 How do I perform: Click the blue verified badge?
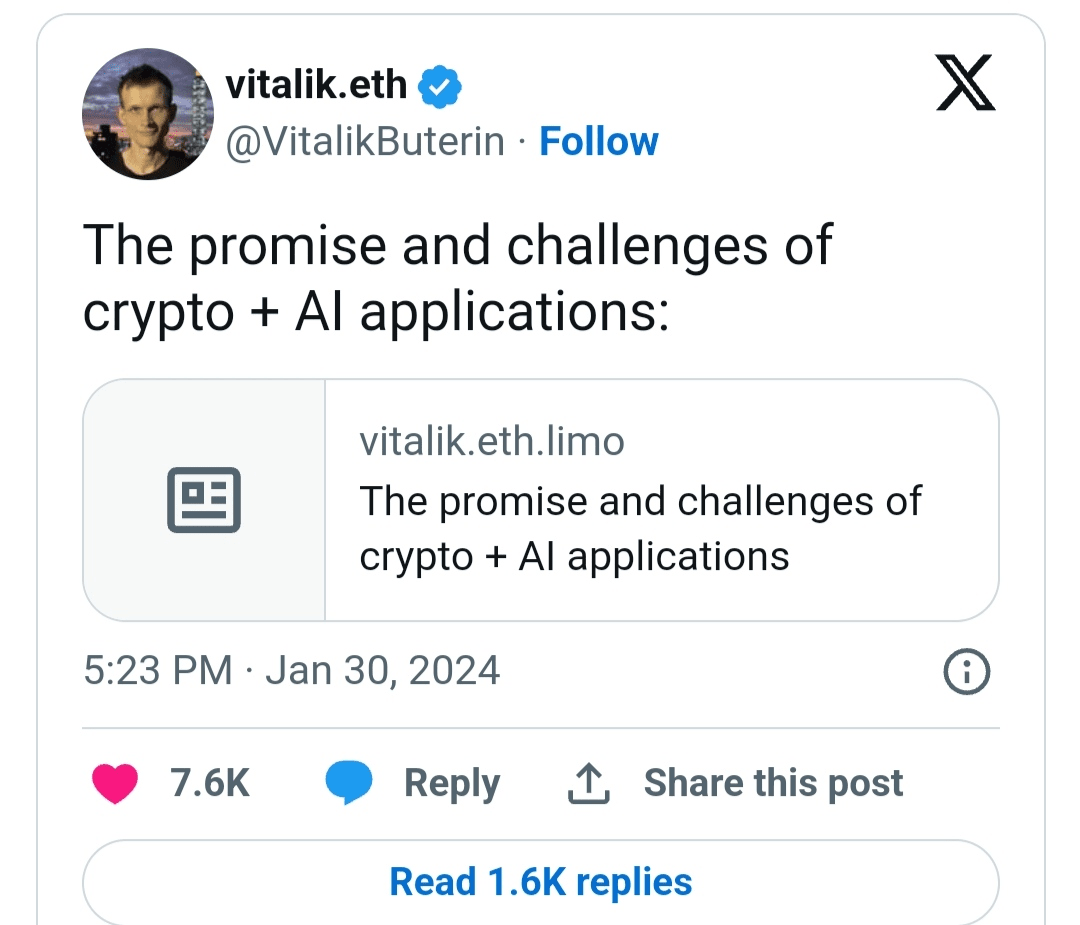[x=440, y=86]
